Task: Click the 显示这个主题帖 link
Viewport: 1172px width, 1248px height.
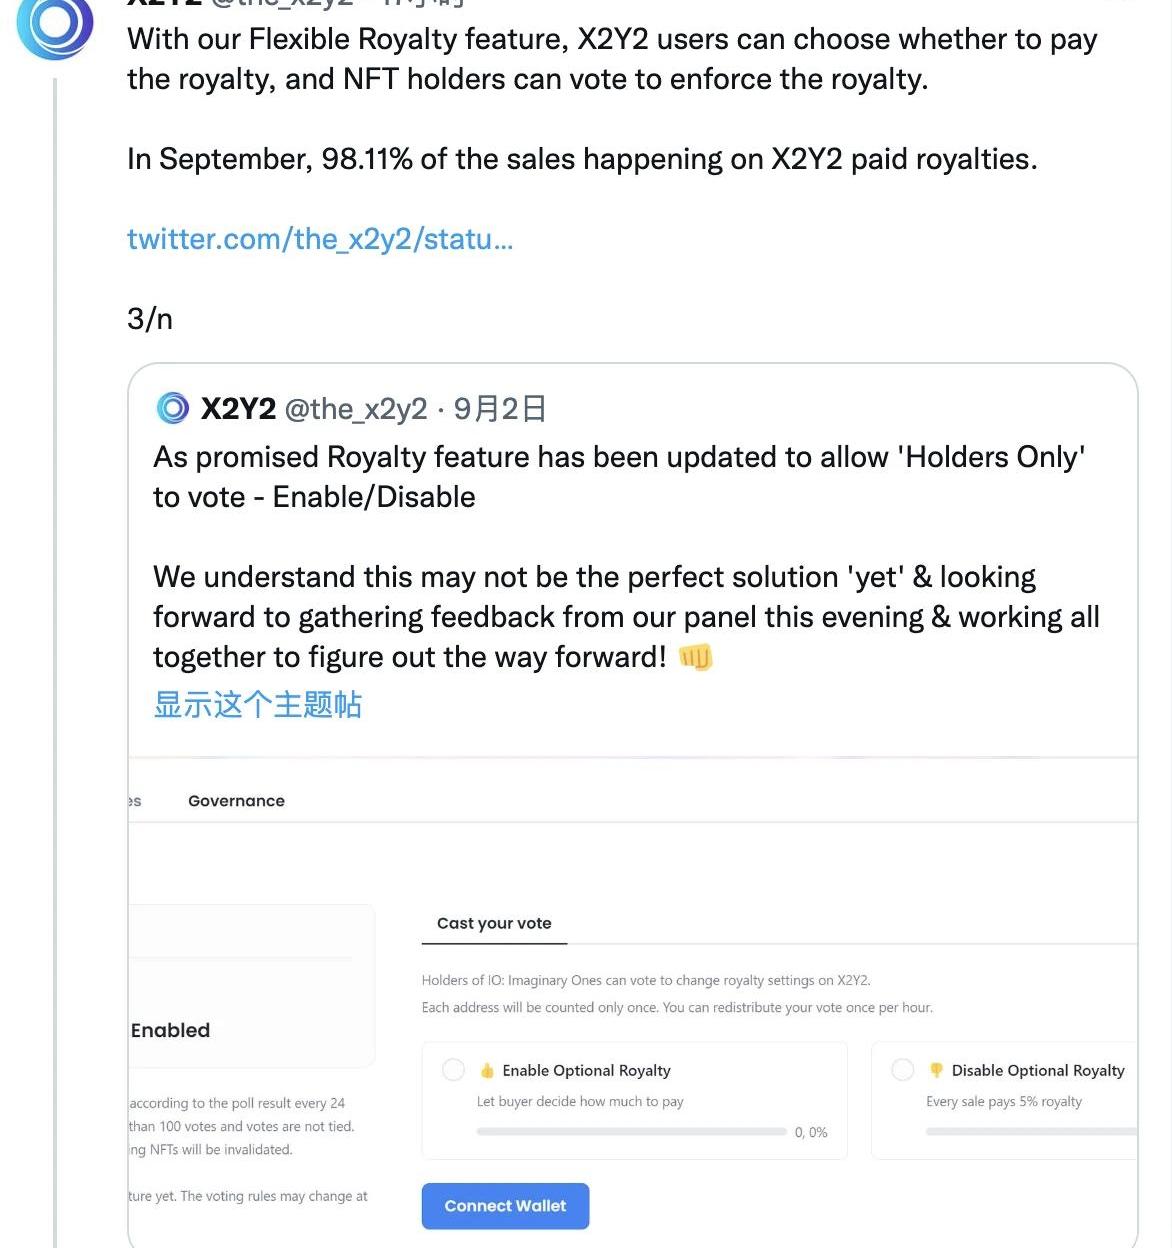Action: click(x=257, y=704)
